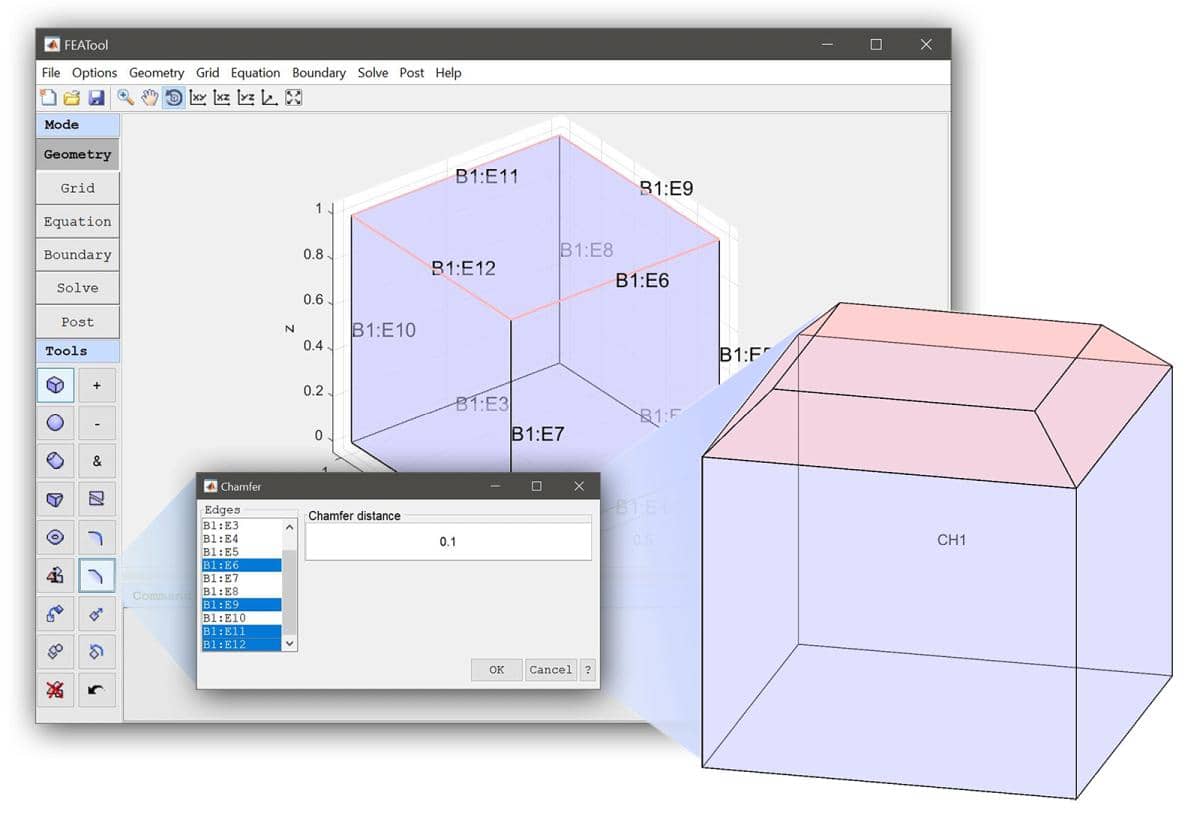The image size is (1200, 826).
Task: Activate the Zoom magnifier tool
Action: [126, 98]
